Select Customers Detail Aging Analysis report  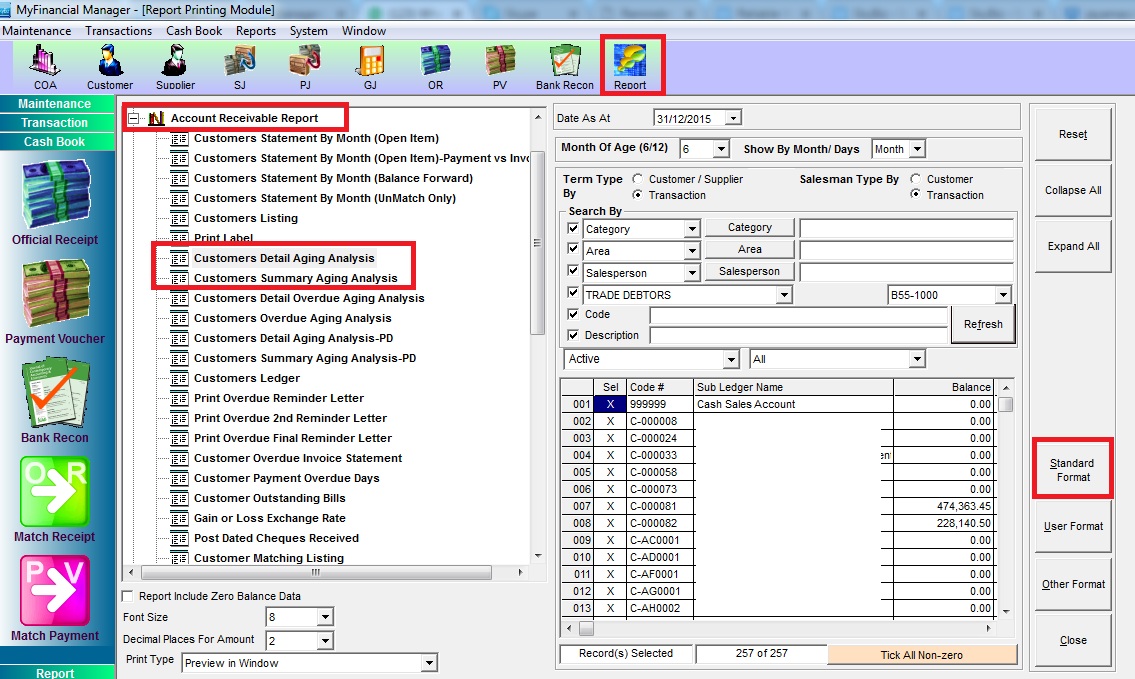point(284,258)
